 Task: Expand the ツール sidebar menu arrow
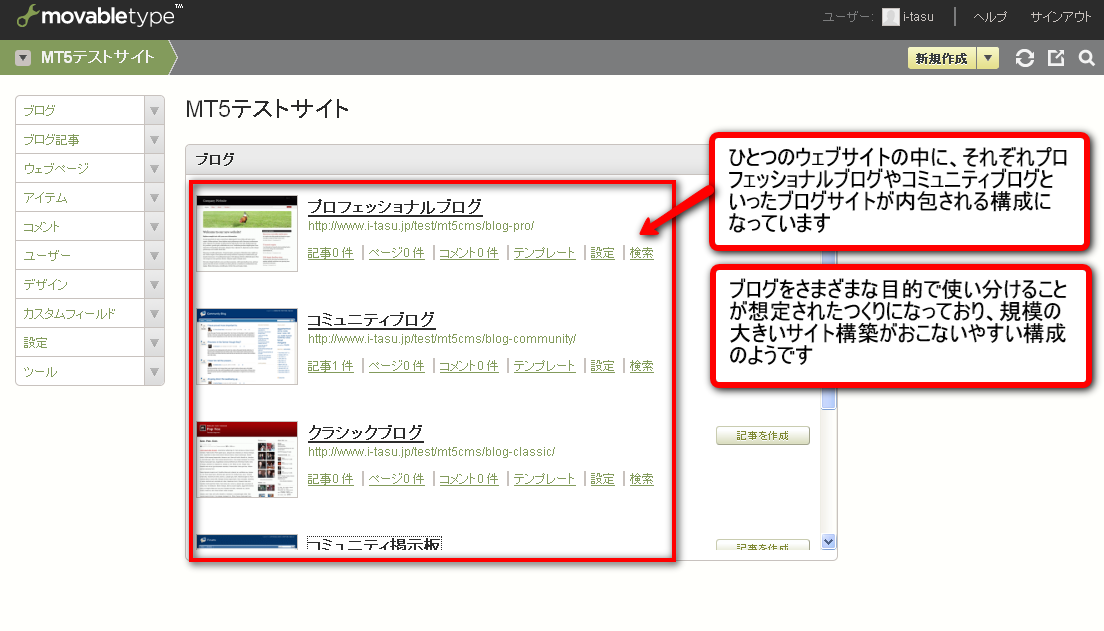point(154,372)
